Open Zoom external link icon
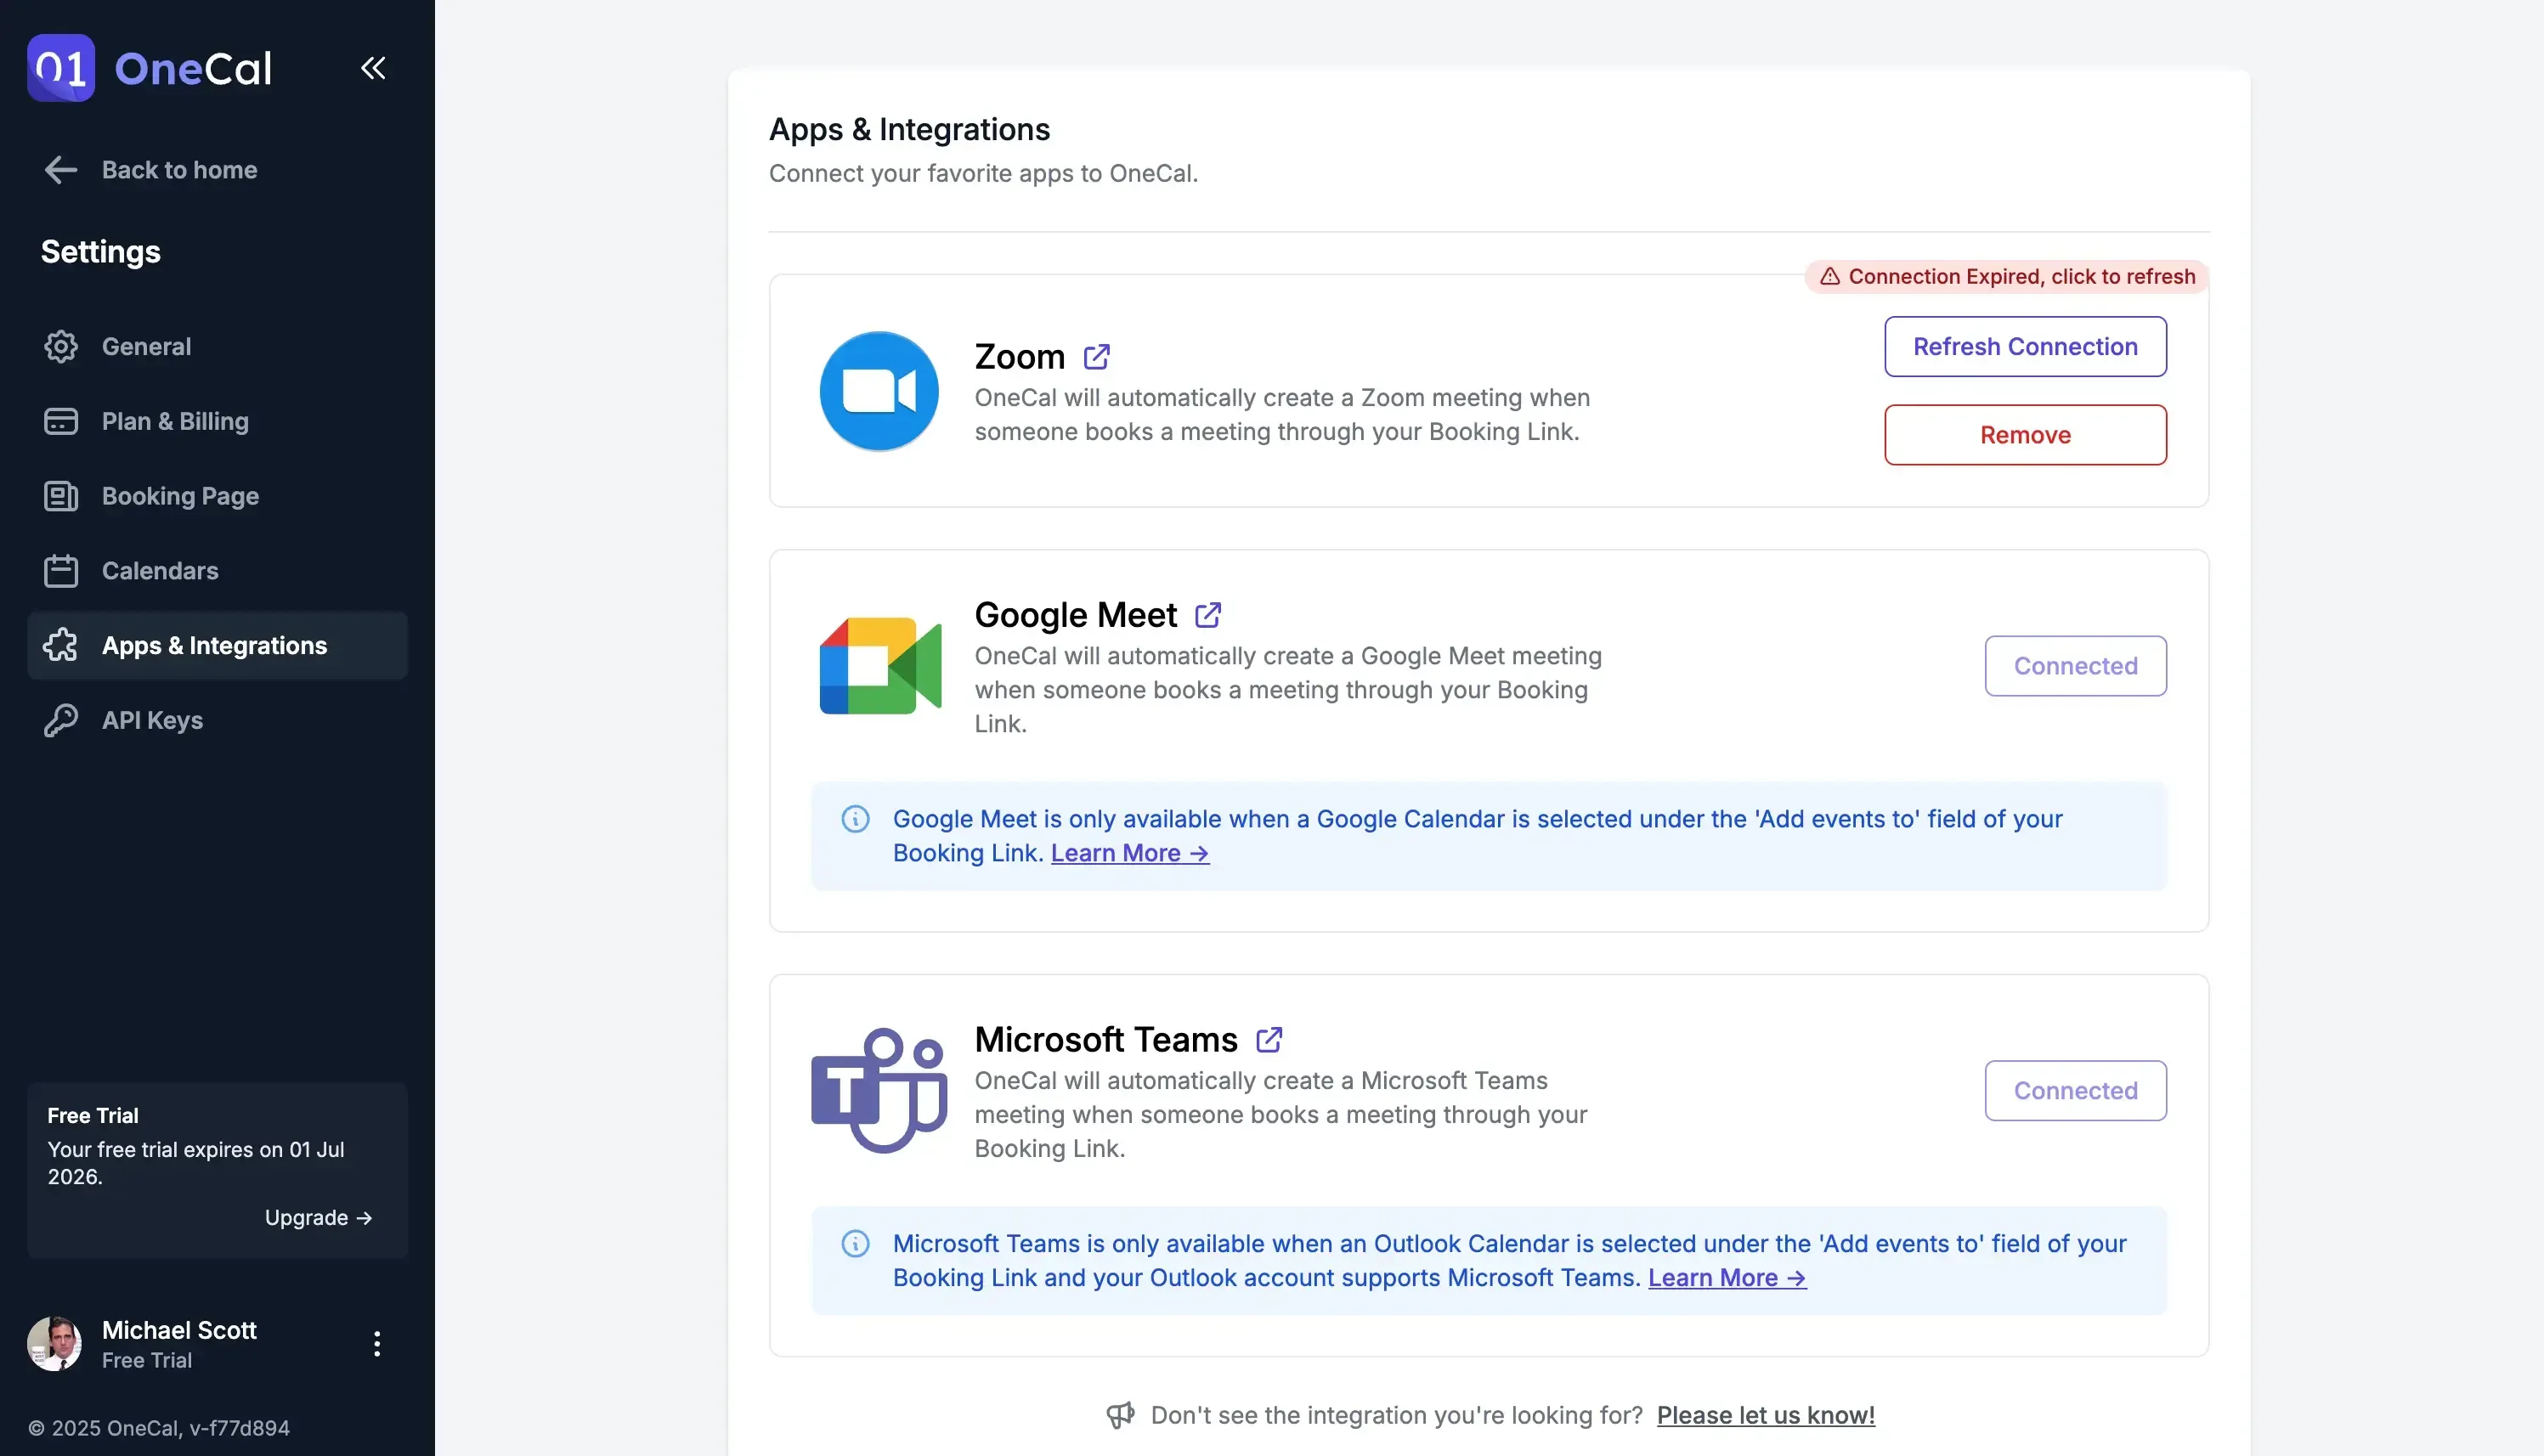The image size is (2544, 1456). 1097,357
